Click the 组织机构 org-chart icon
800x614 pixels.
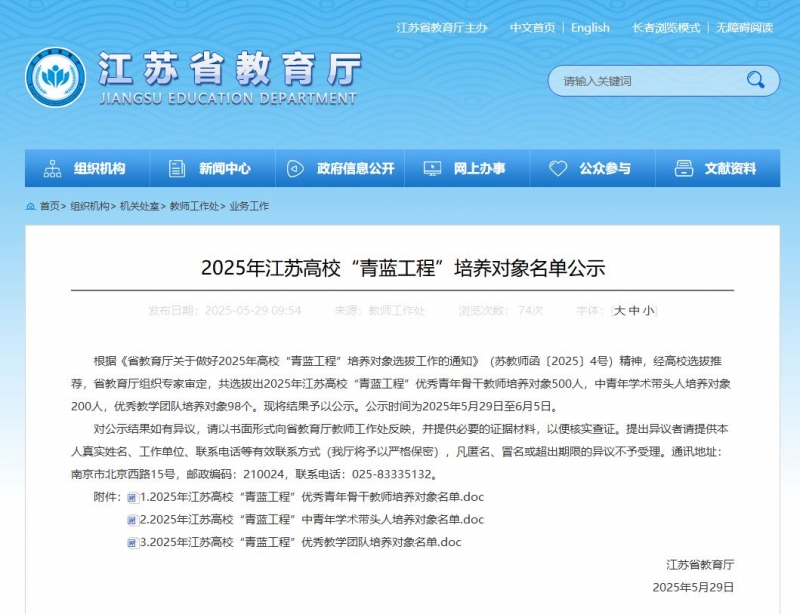(53, 168)
